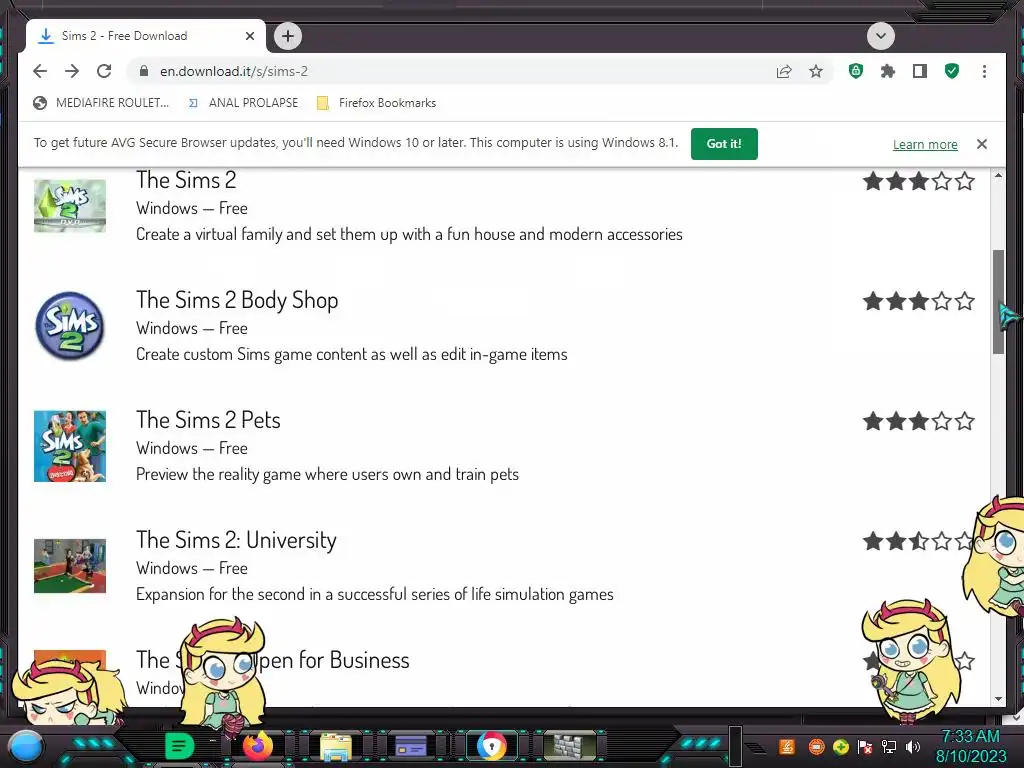Viewport: 1024px width, 768px height.
Task: Launch Firefox from the taskbar
Action: (257, 746)
